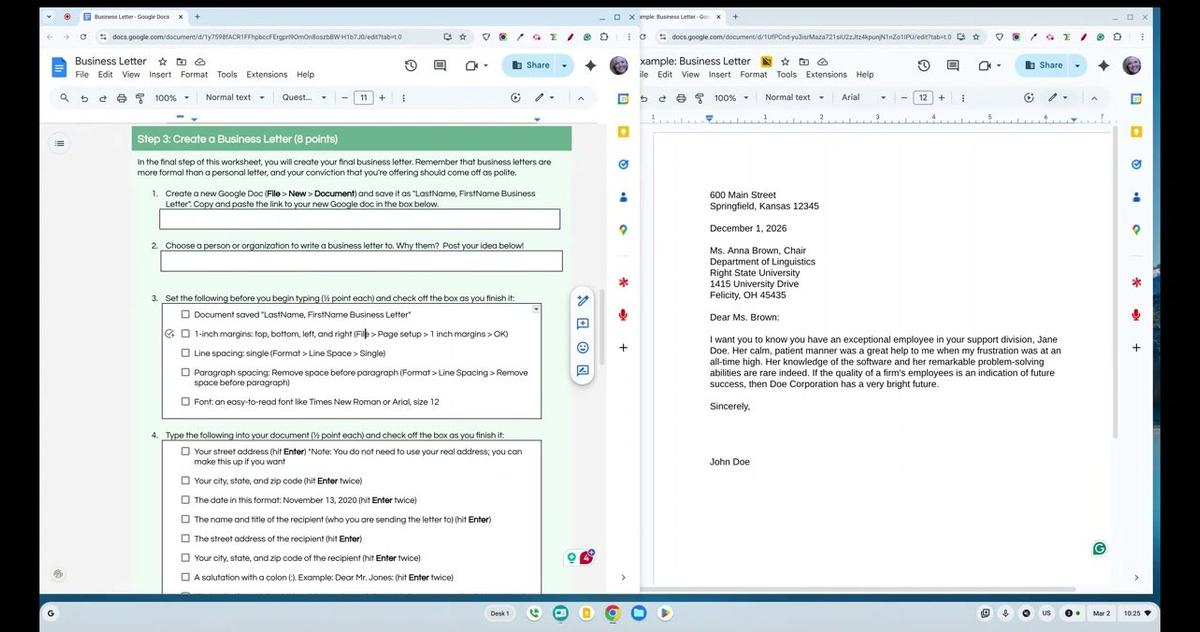This screenshot has width=1200, height=632.
Task: Open the Share button dropdown arrow
Action: point(564,64)
